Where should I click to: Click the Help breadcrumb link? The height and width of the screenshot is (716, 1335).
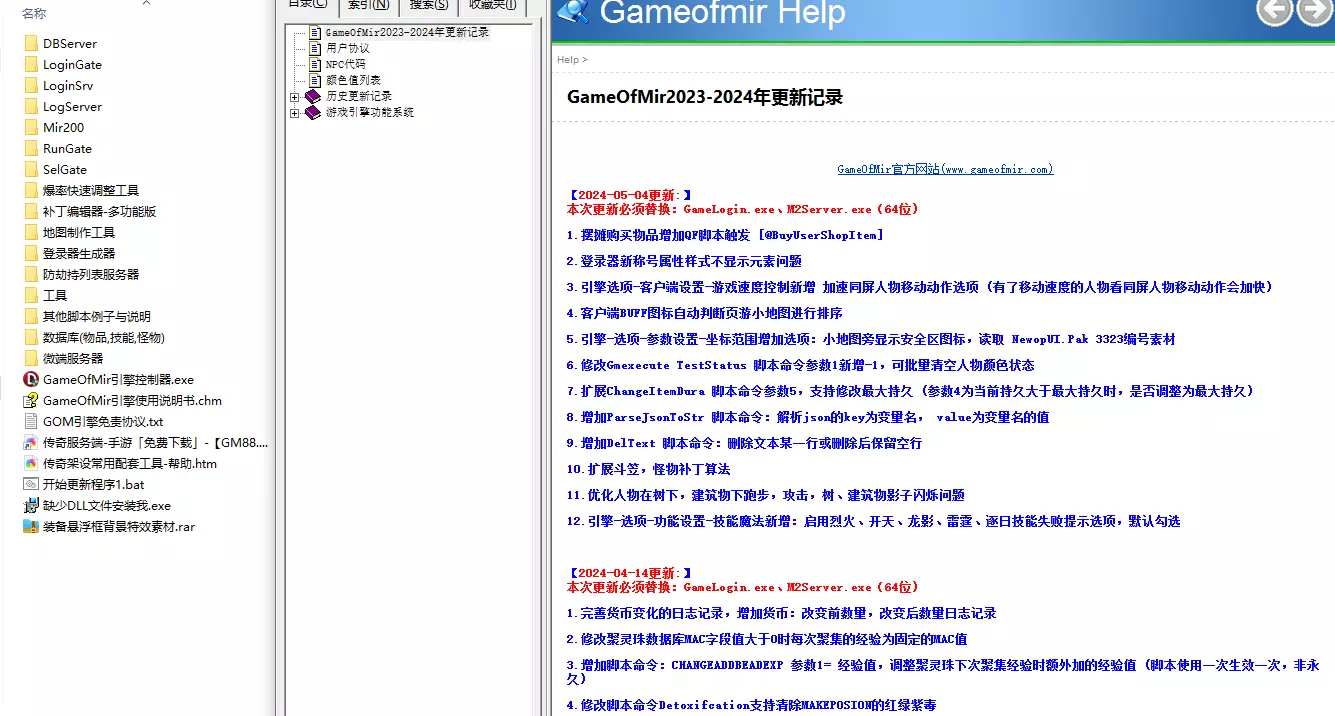coord(567,60)
